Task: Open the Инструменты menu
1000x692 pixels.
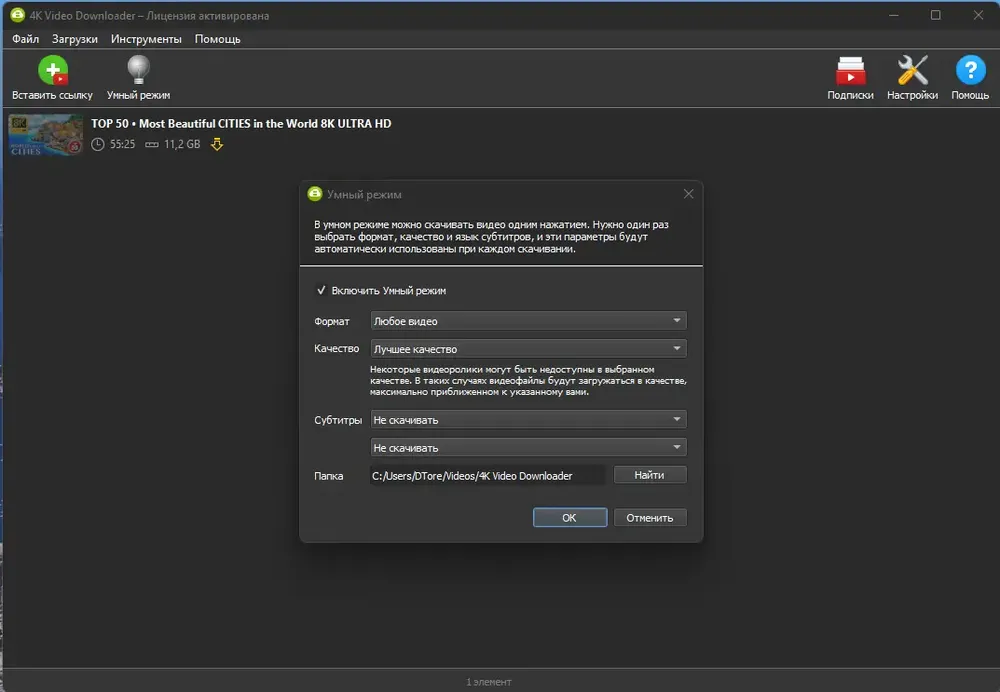Action: [x=146, y=39]
